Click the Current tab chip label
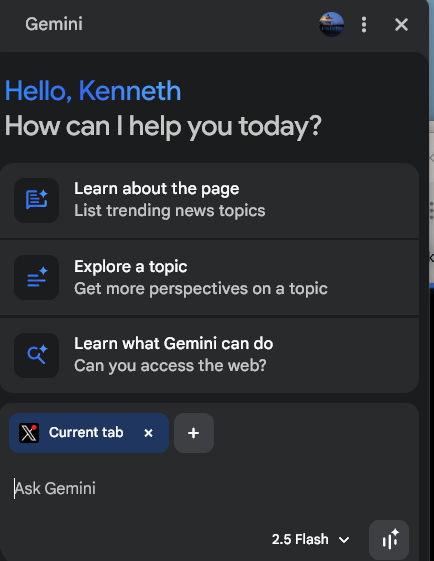This screenshot has height=561, width=434. pyautogui.click(x=86, y=433)
